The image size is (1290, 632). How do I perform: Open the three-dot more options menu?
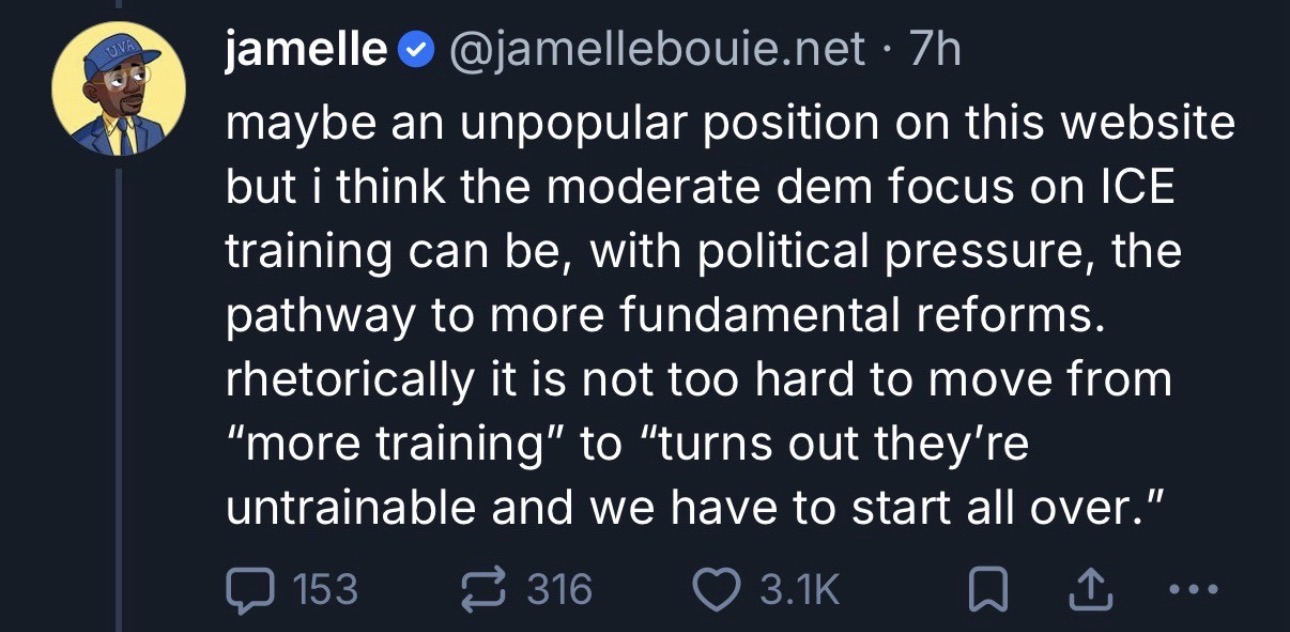point(1187,590)
